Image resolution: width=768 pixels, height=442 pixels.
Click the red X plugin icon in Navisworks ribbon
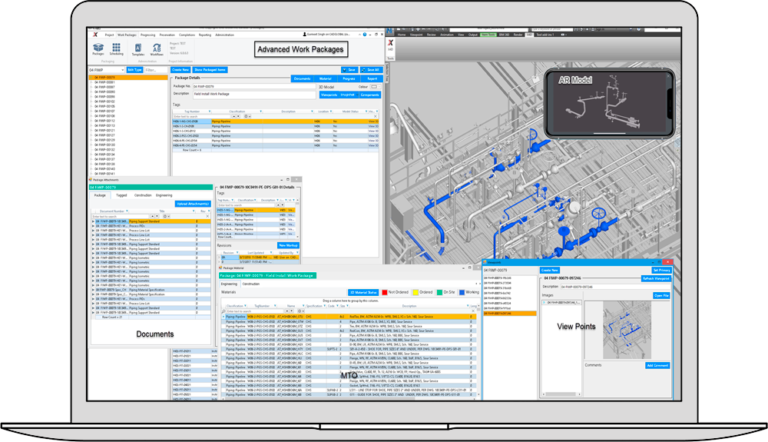point(390,43)
